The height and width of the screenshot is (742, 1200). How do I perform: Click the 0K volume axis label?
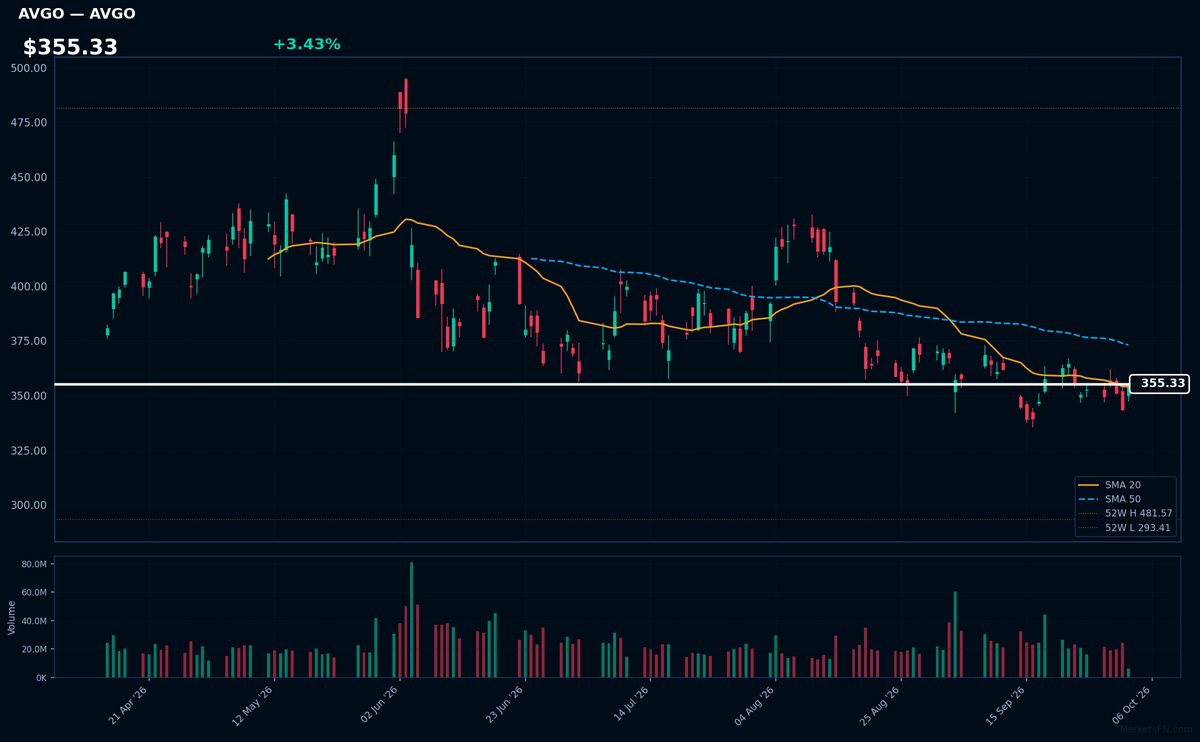[41, 678]
